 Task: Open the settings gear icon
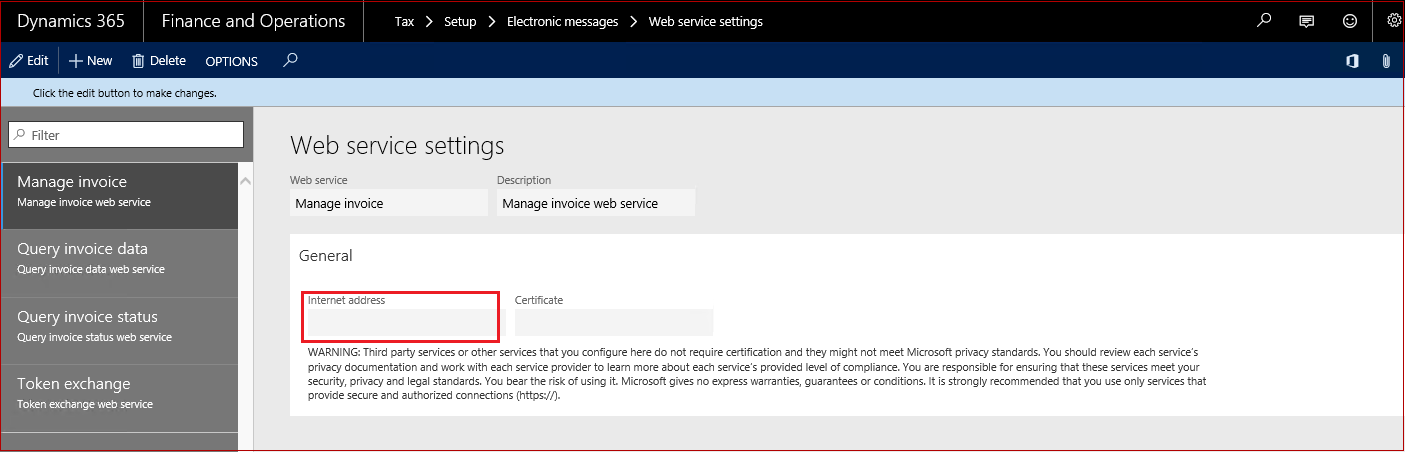coord(1394,20)
